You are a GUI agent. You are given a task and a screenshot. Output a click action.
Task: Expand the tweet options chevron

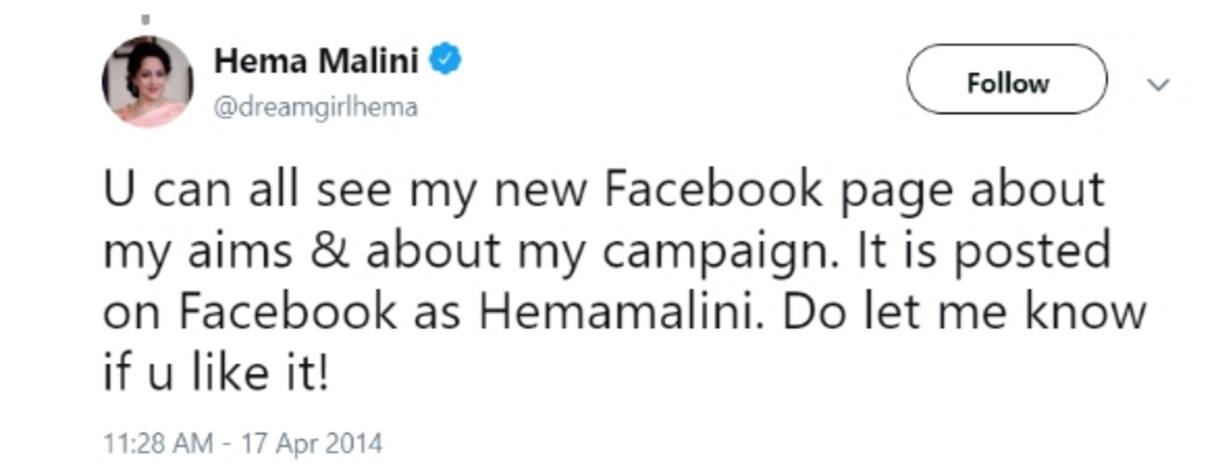1158,85
